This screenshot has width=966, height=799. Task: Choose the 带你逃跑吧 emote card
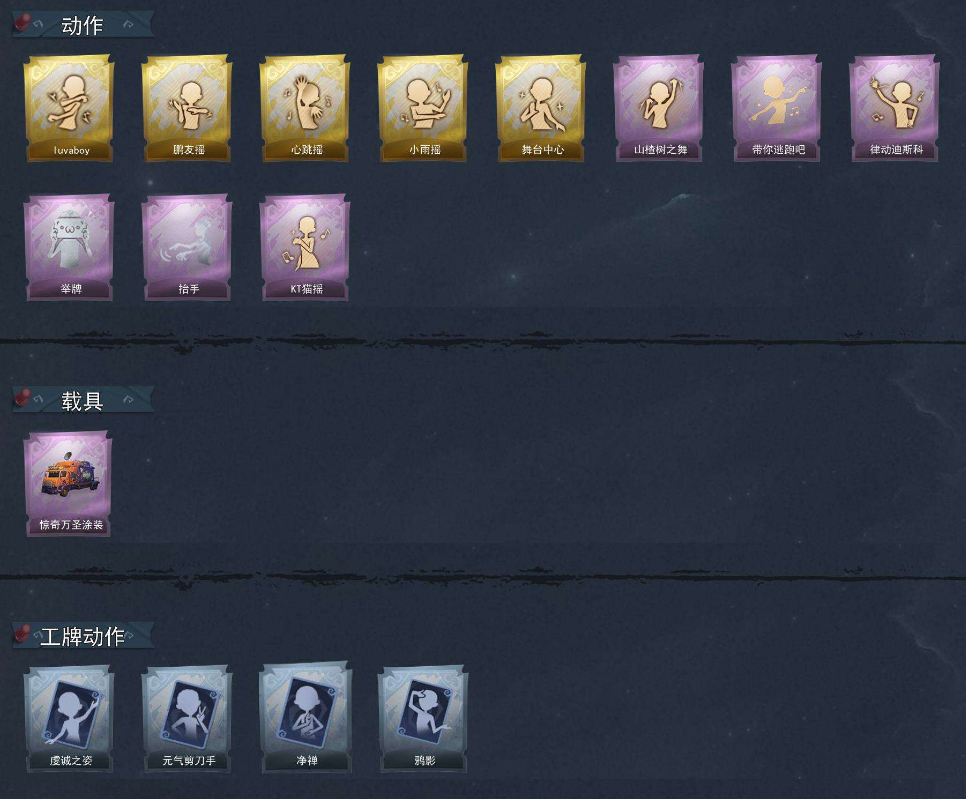777,108
